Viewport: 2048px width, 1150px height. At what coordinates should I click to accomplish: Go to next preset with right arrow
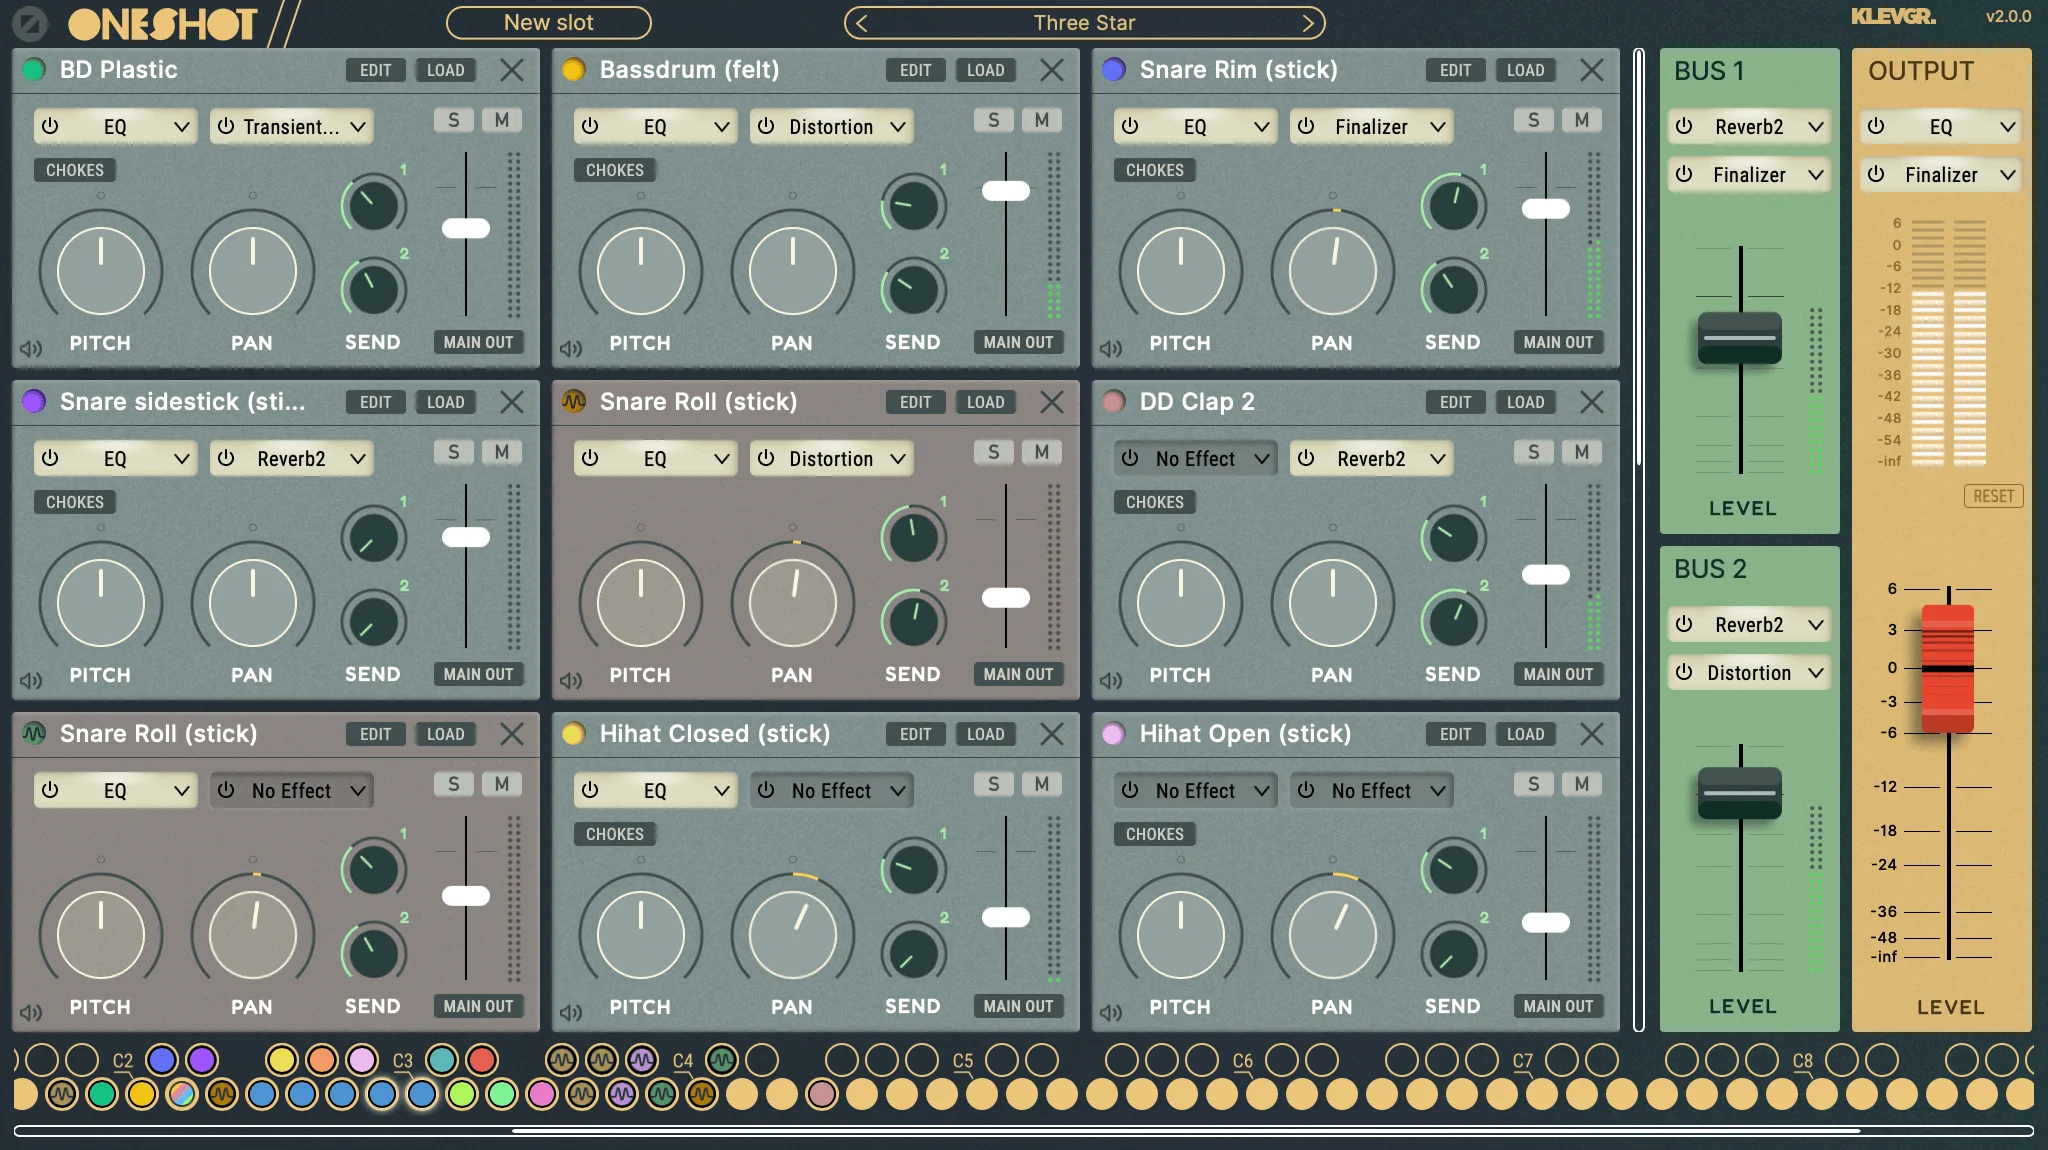tap(1308, 22)
